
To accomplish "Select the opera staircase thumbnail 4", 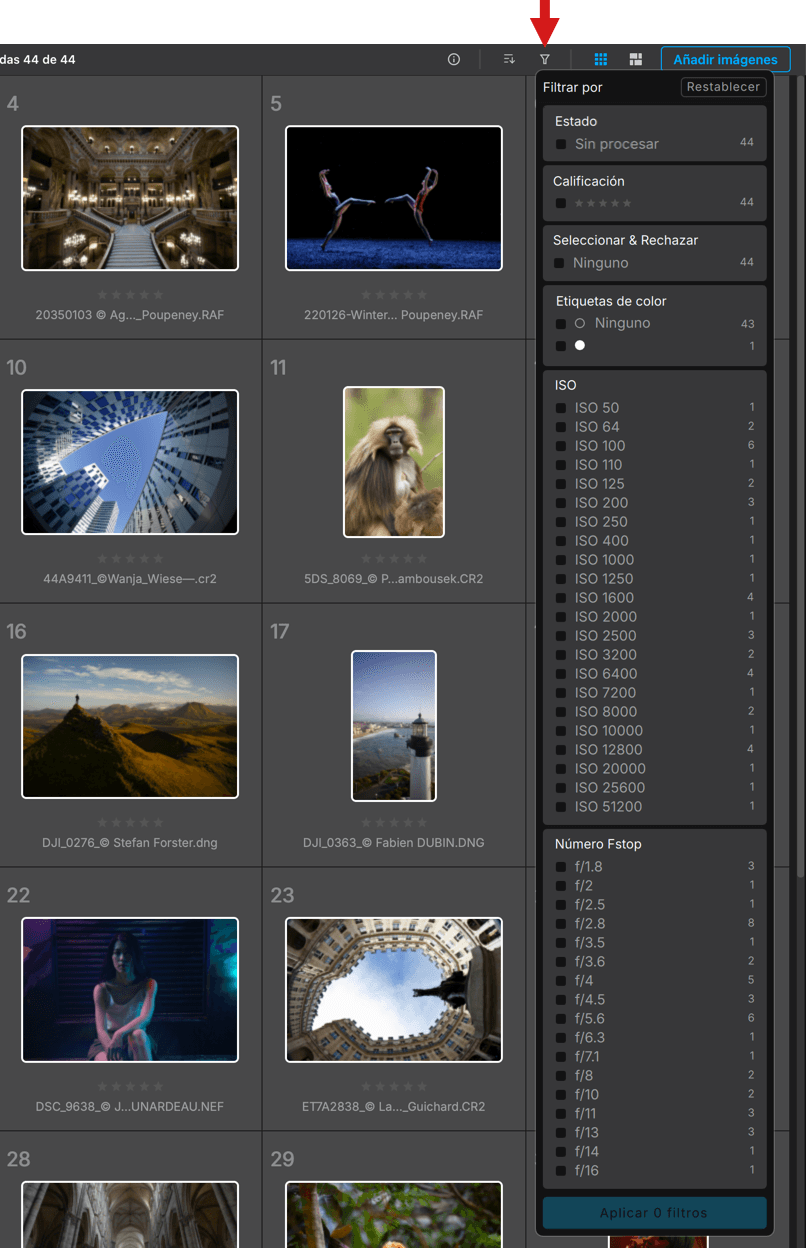I will 130,198.
